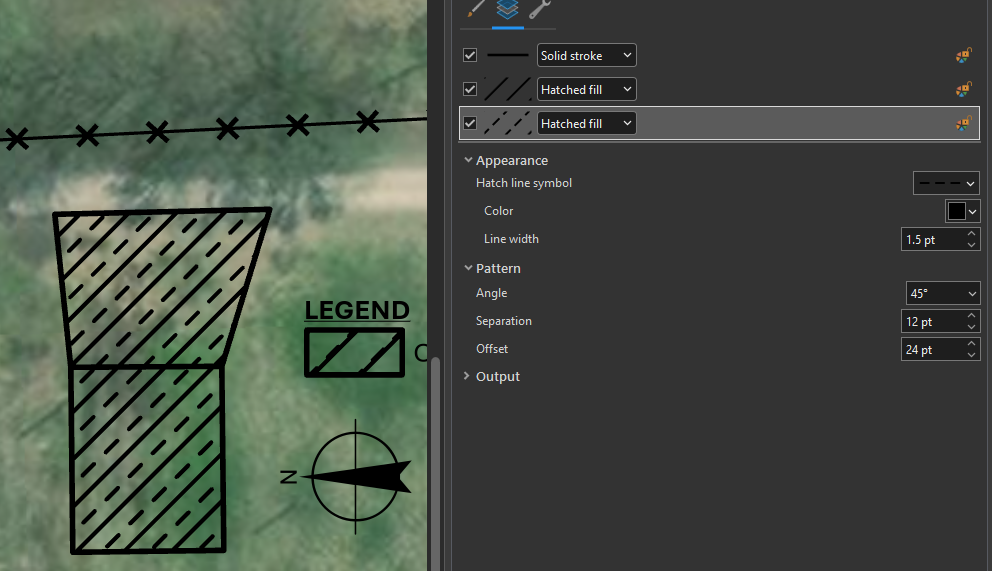The height and width of the screenshot is (571, 992).
Task: Open the solid-line Hatched fill layer type dropdown
Action: click(586, 89)
